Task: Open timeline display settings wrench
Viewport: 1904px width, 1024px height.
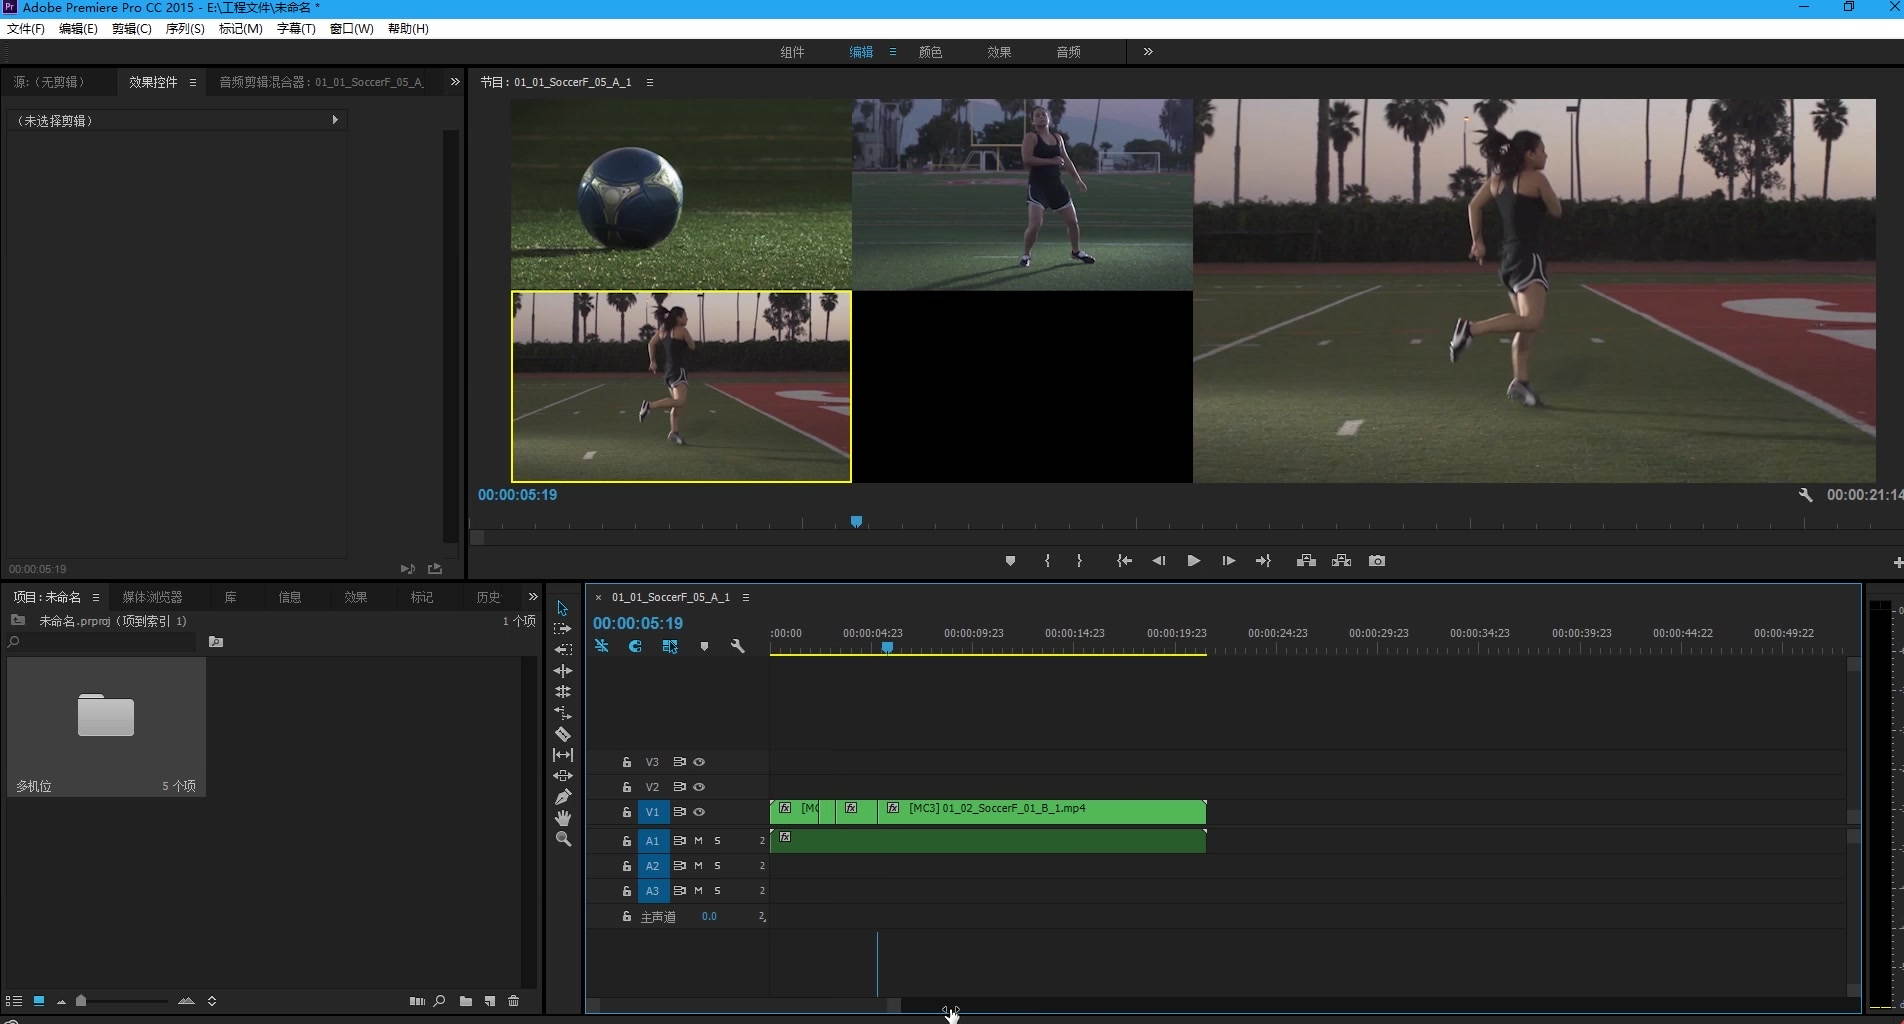Action: (x=738, y=647)
